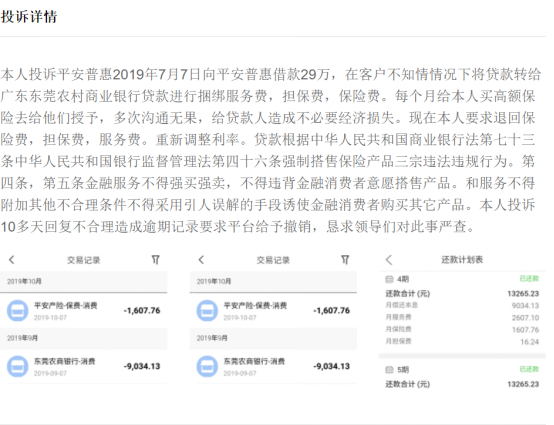554x425 pixels.
Task: Open filter icon in middle 交易记录 screenshot
Action: tap(345, 260)
